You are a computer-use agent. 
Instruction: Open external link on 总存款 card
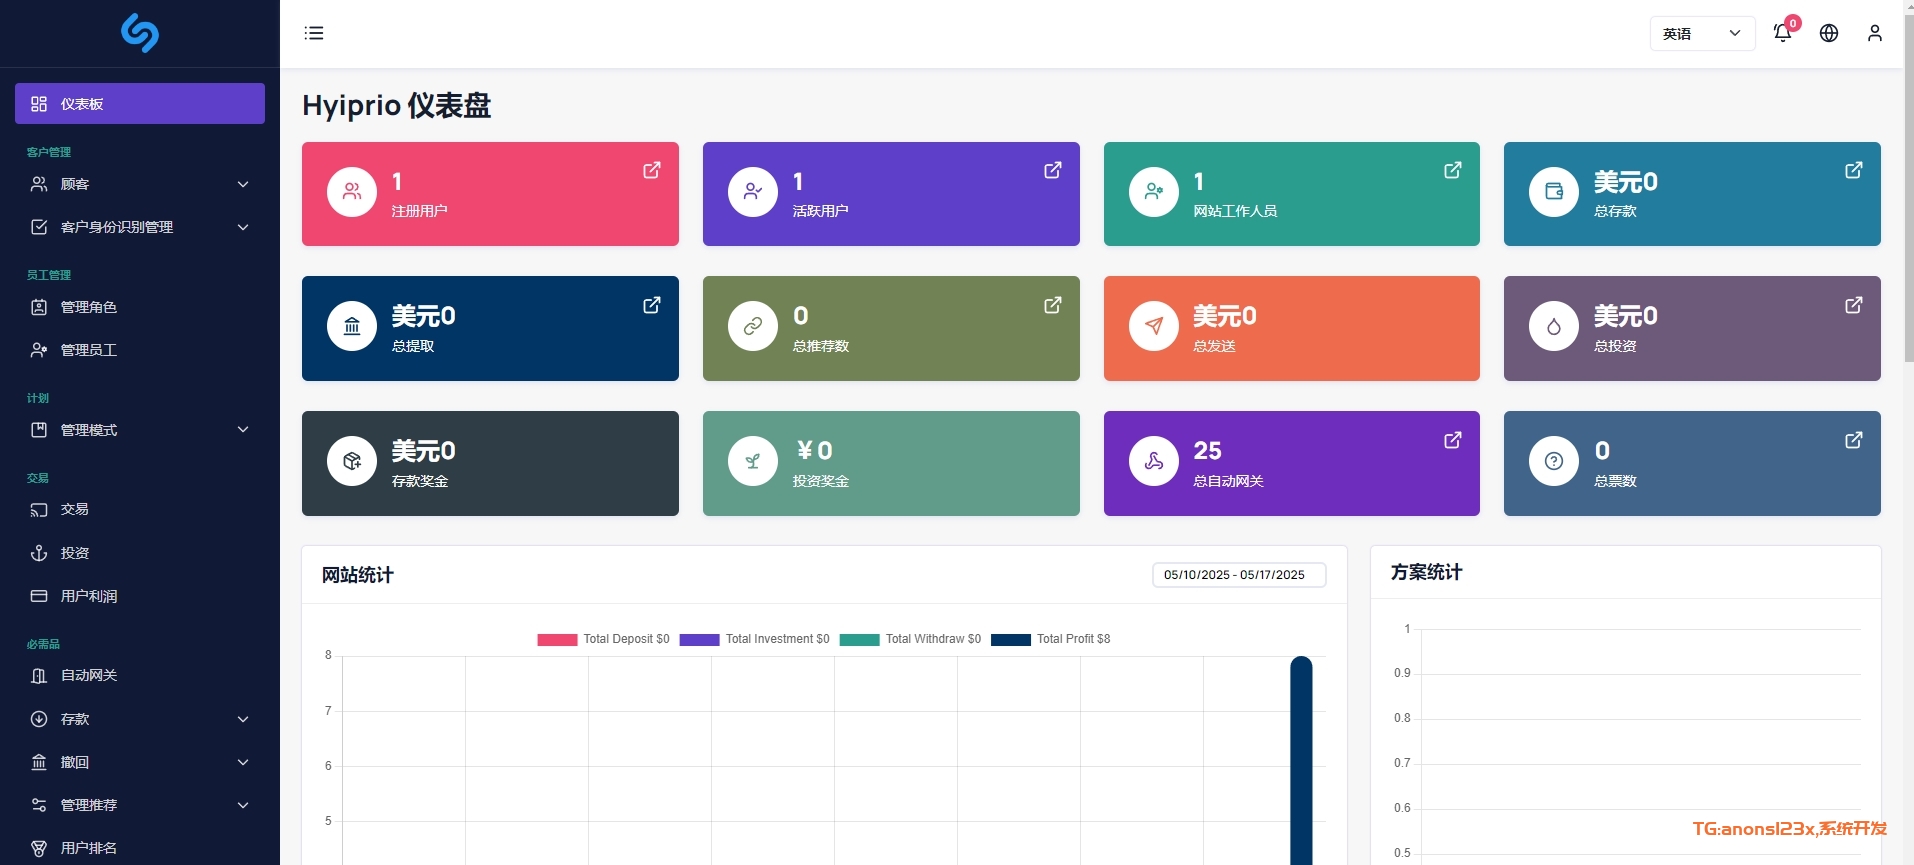(1854, 170)
